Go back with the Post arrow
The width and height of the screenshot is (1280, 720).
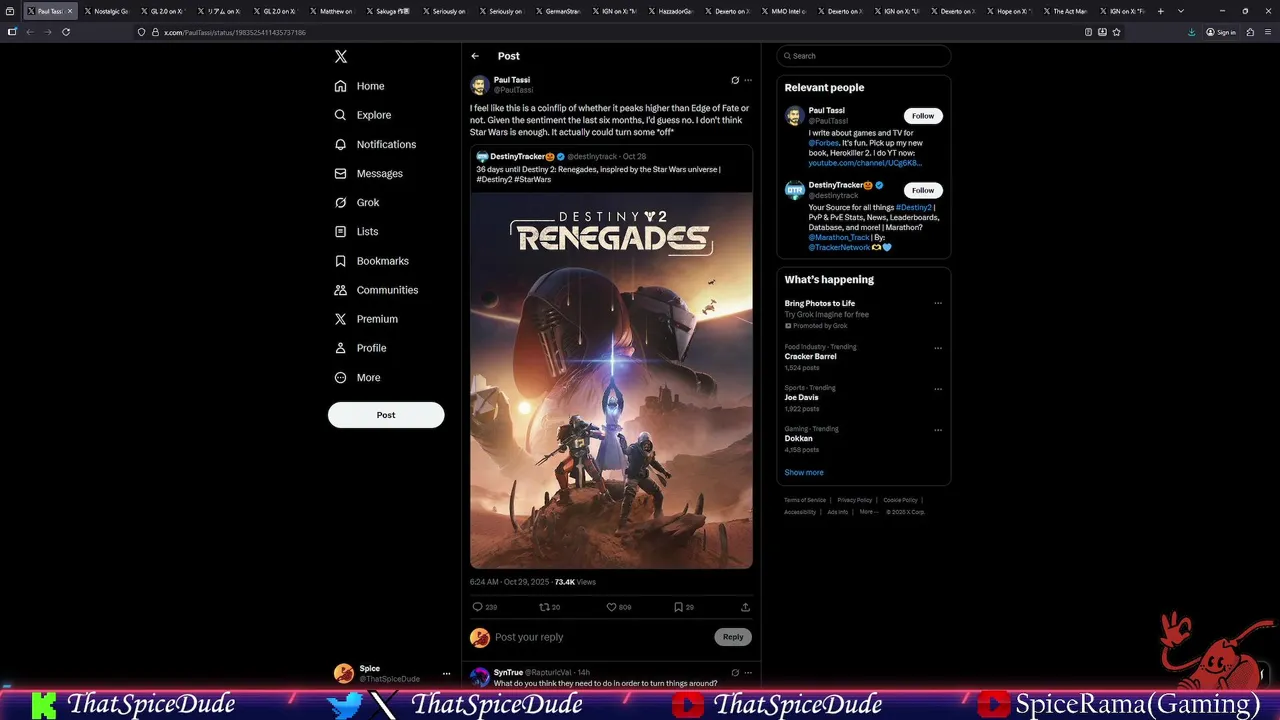475,56
